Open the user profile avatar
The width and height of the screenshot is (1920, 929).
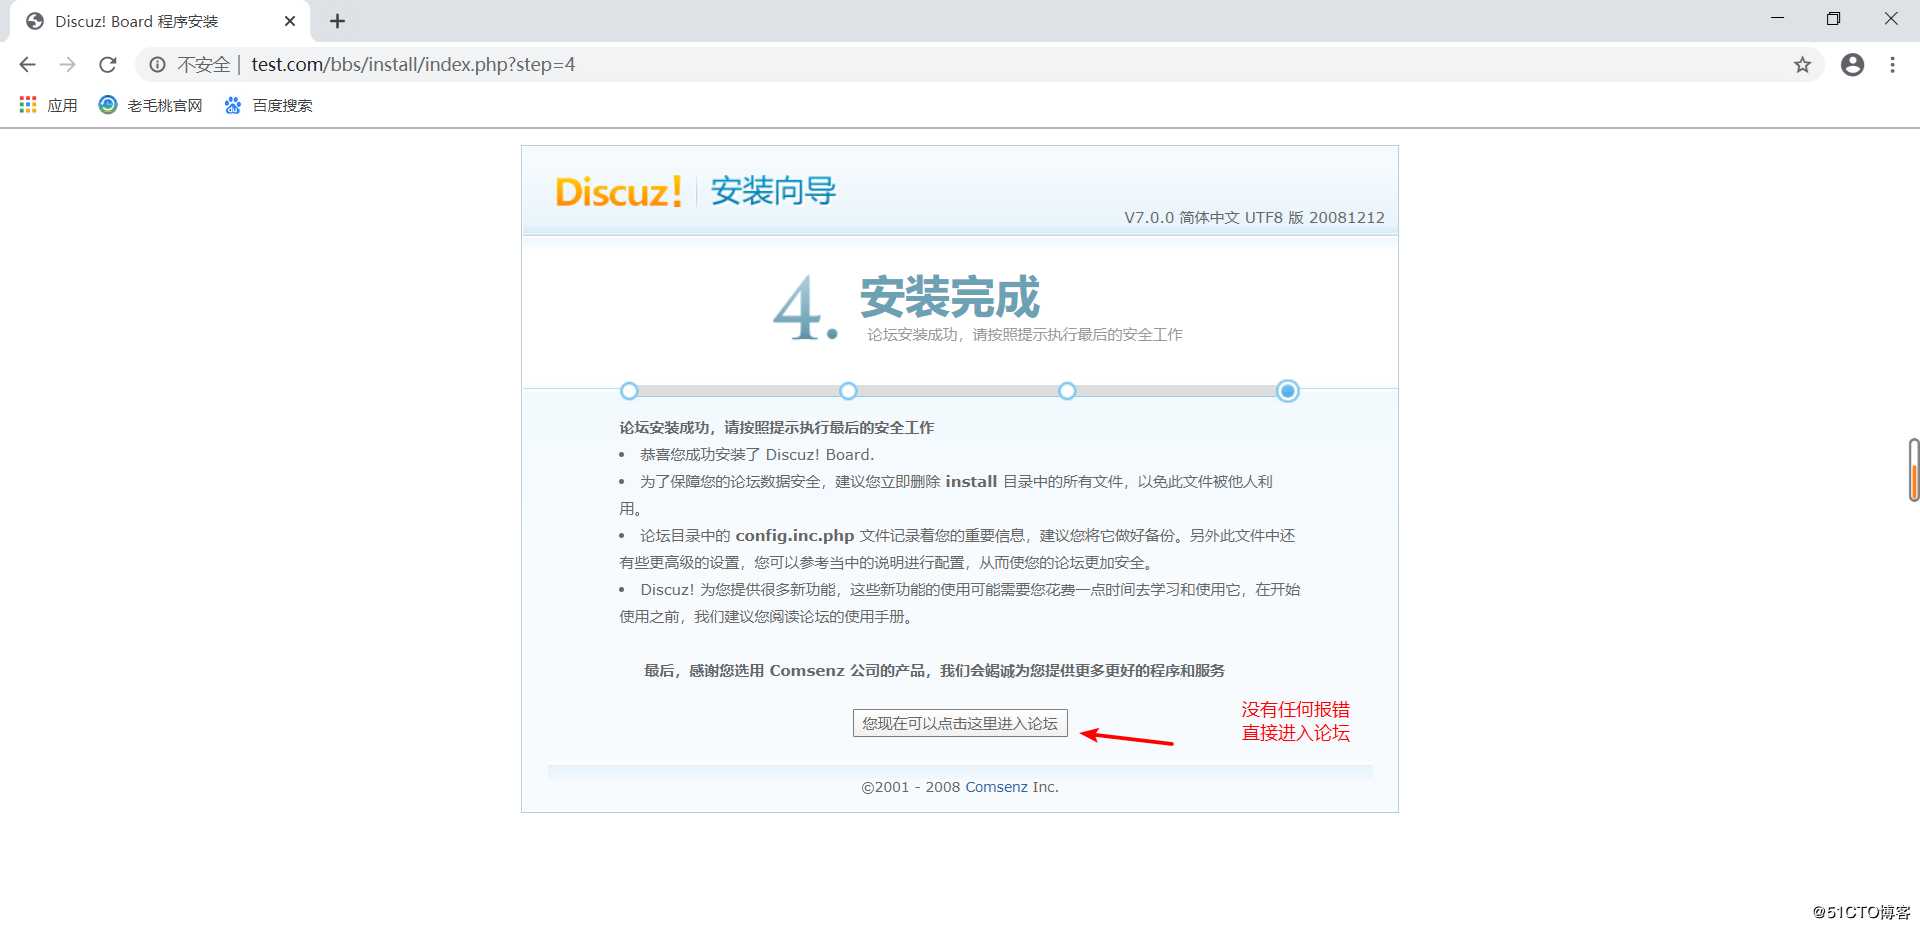[x=1852, y=65]
